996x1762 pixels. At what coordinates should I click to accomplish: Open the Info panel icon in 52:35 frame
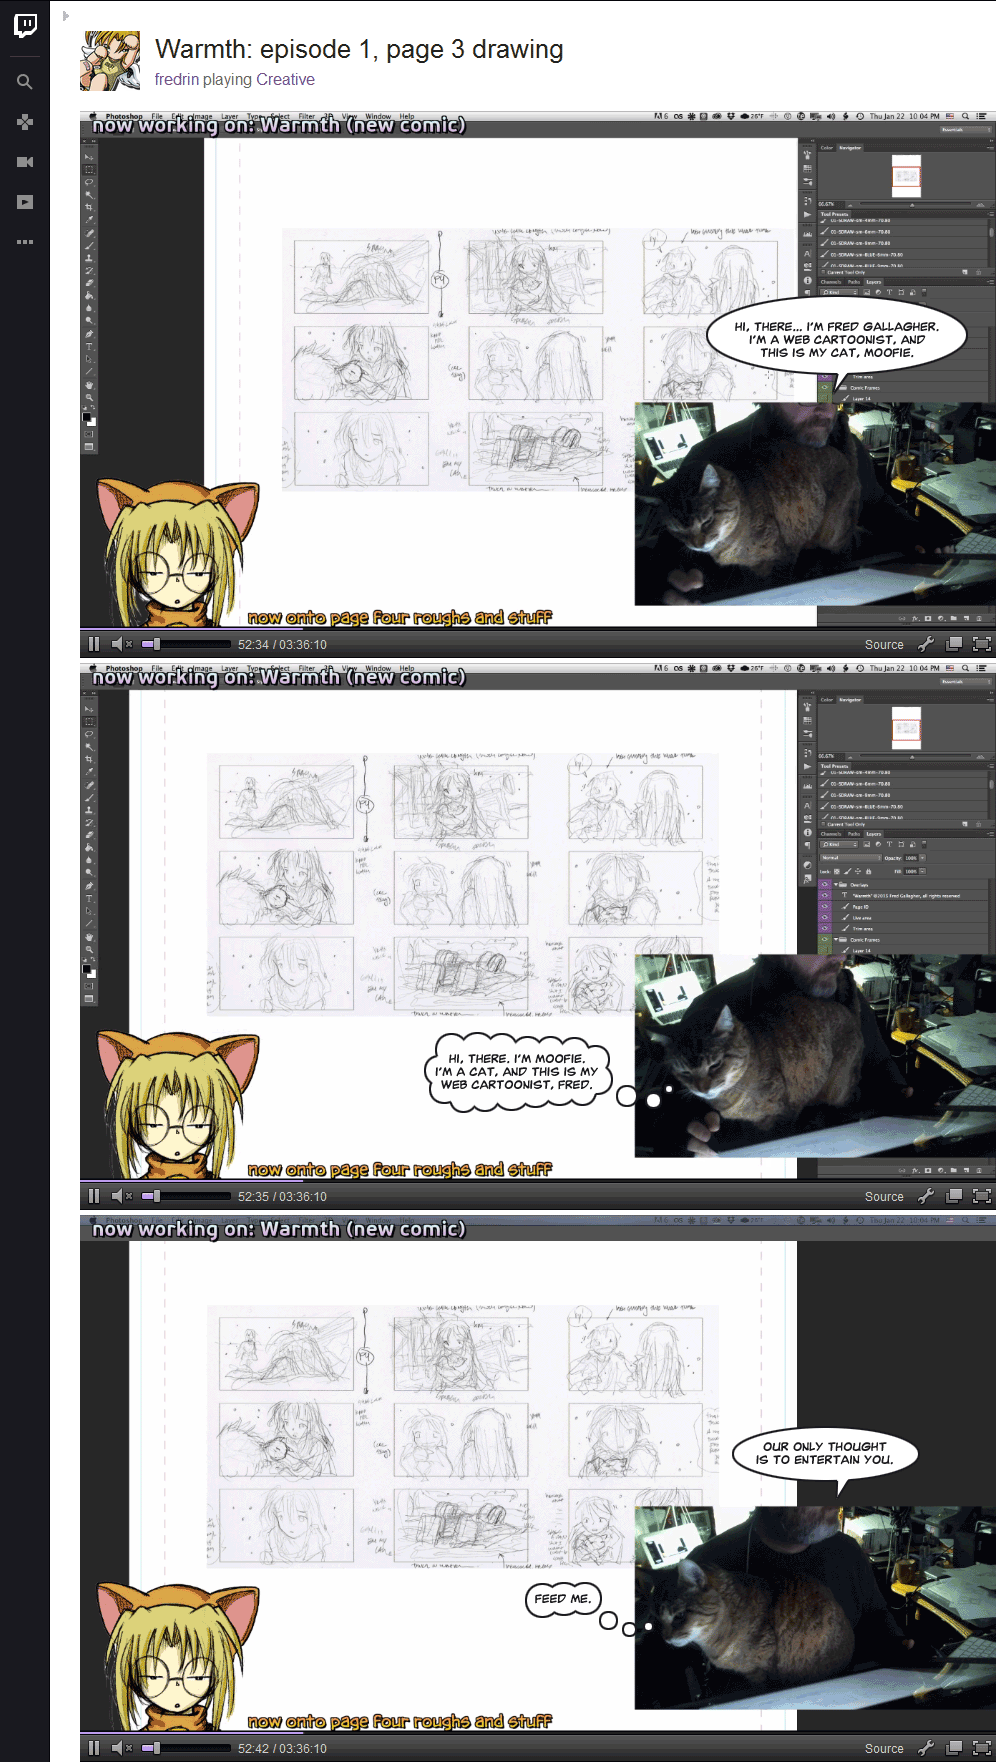807,832
